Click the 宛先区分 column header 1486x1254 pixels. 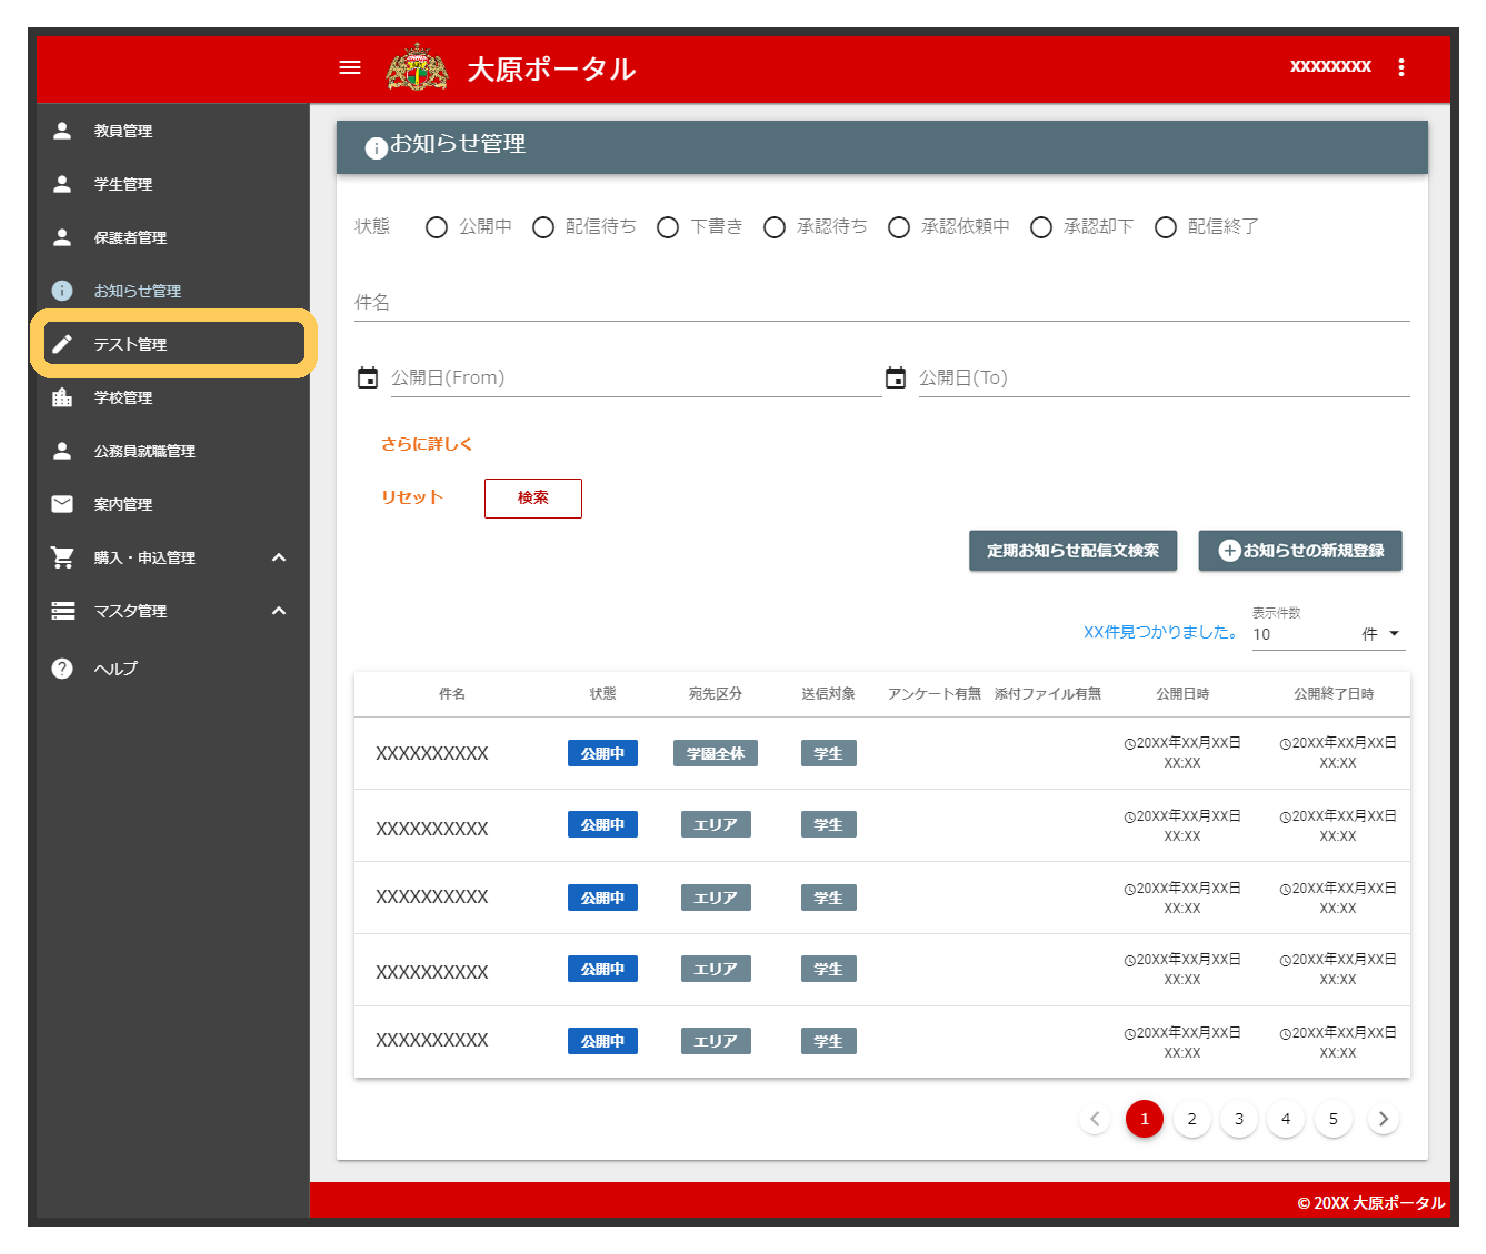point(716,694)
